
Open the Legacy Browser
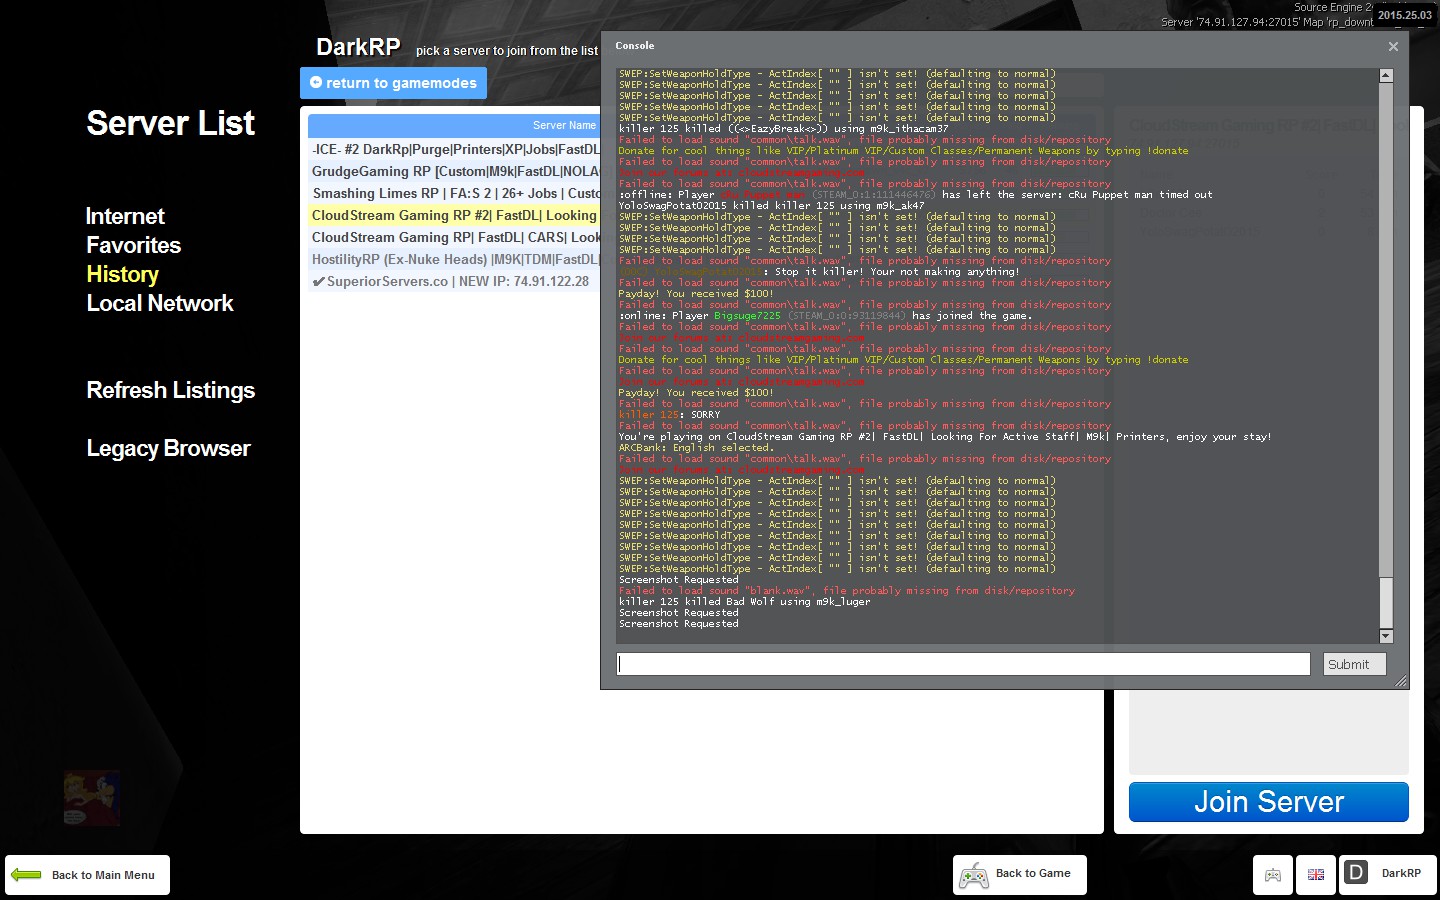tap(168, 448)
